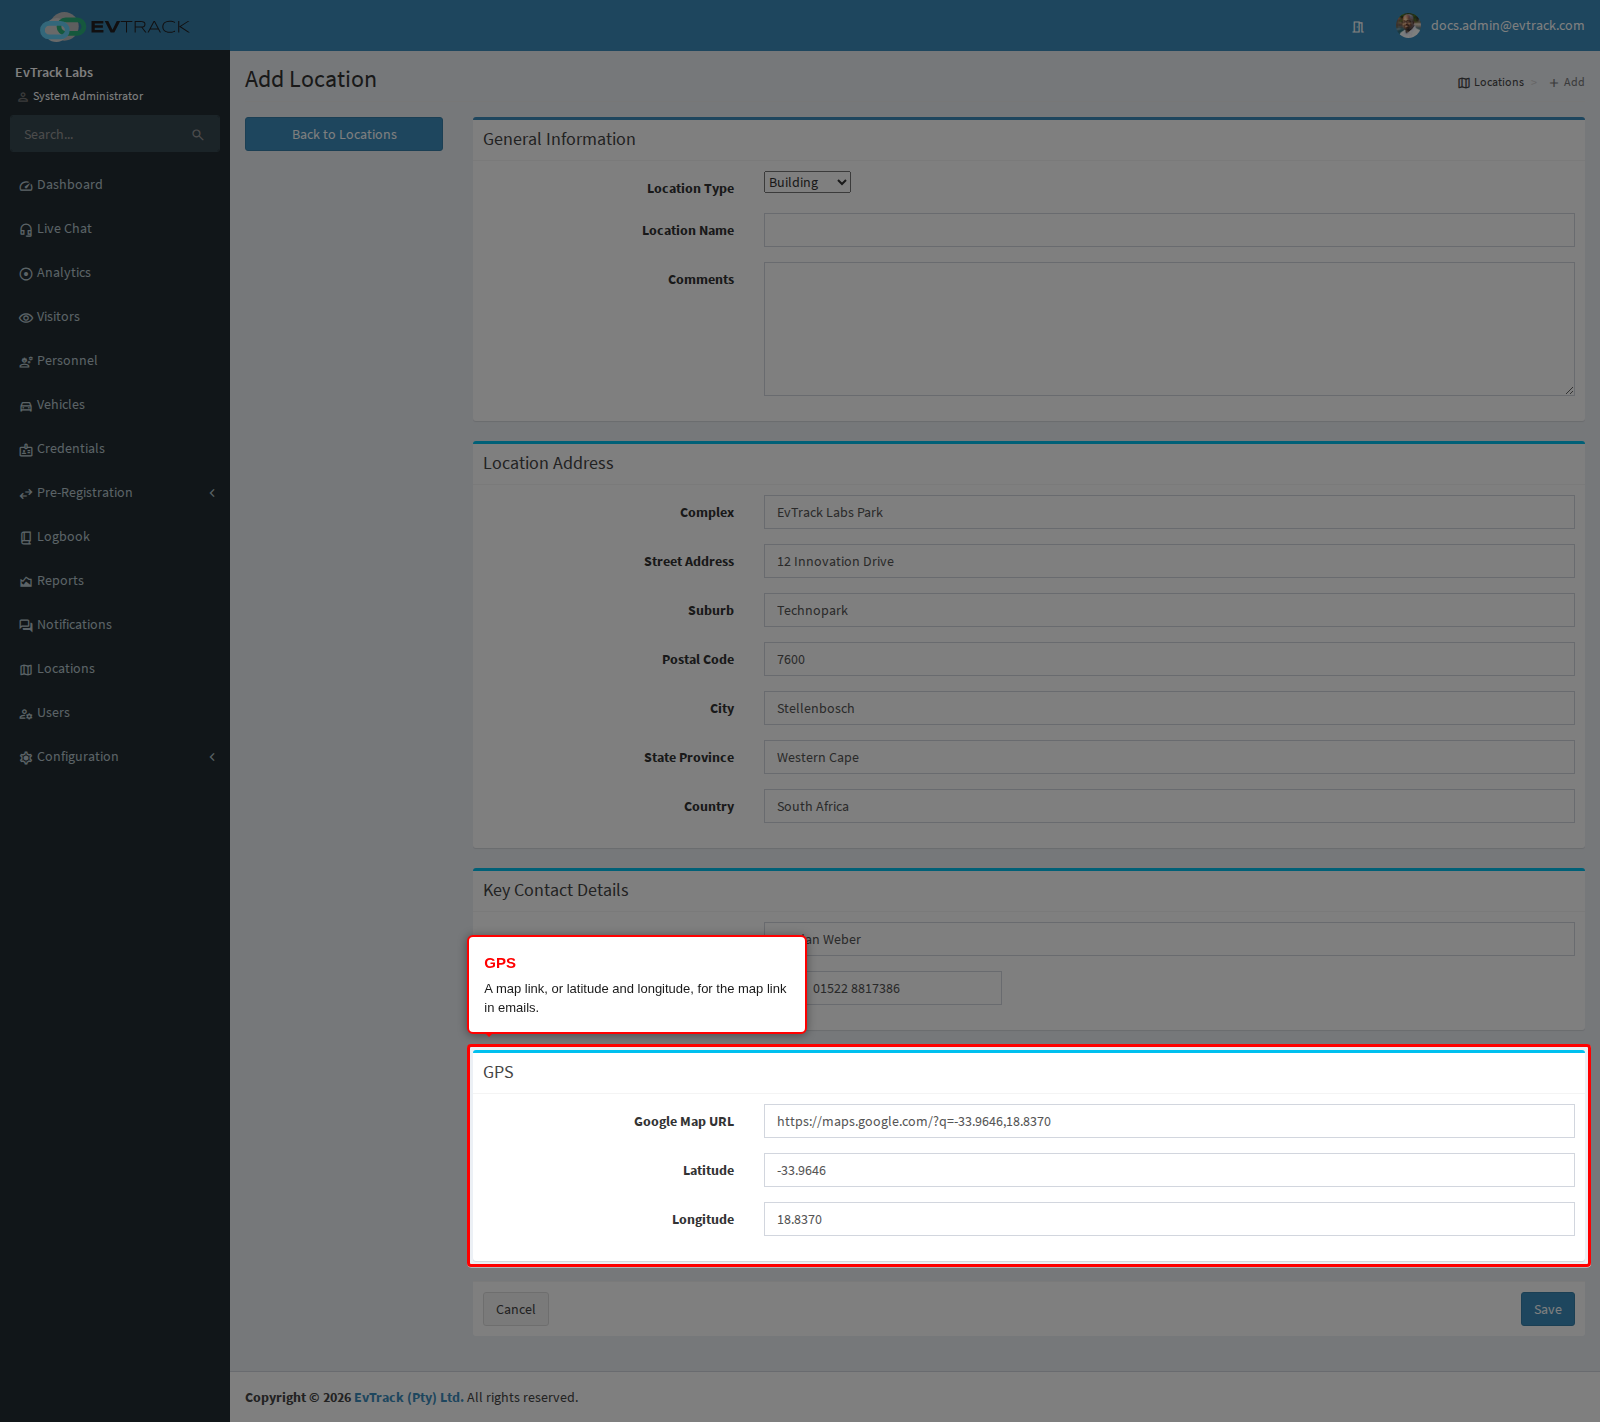Click the search magnifier icon

point(198,135)
